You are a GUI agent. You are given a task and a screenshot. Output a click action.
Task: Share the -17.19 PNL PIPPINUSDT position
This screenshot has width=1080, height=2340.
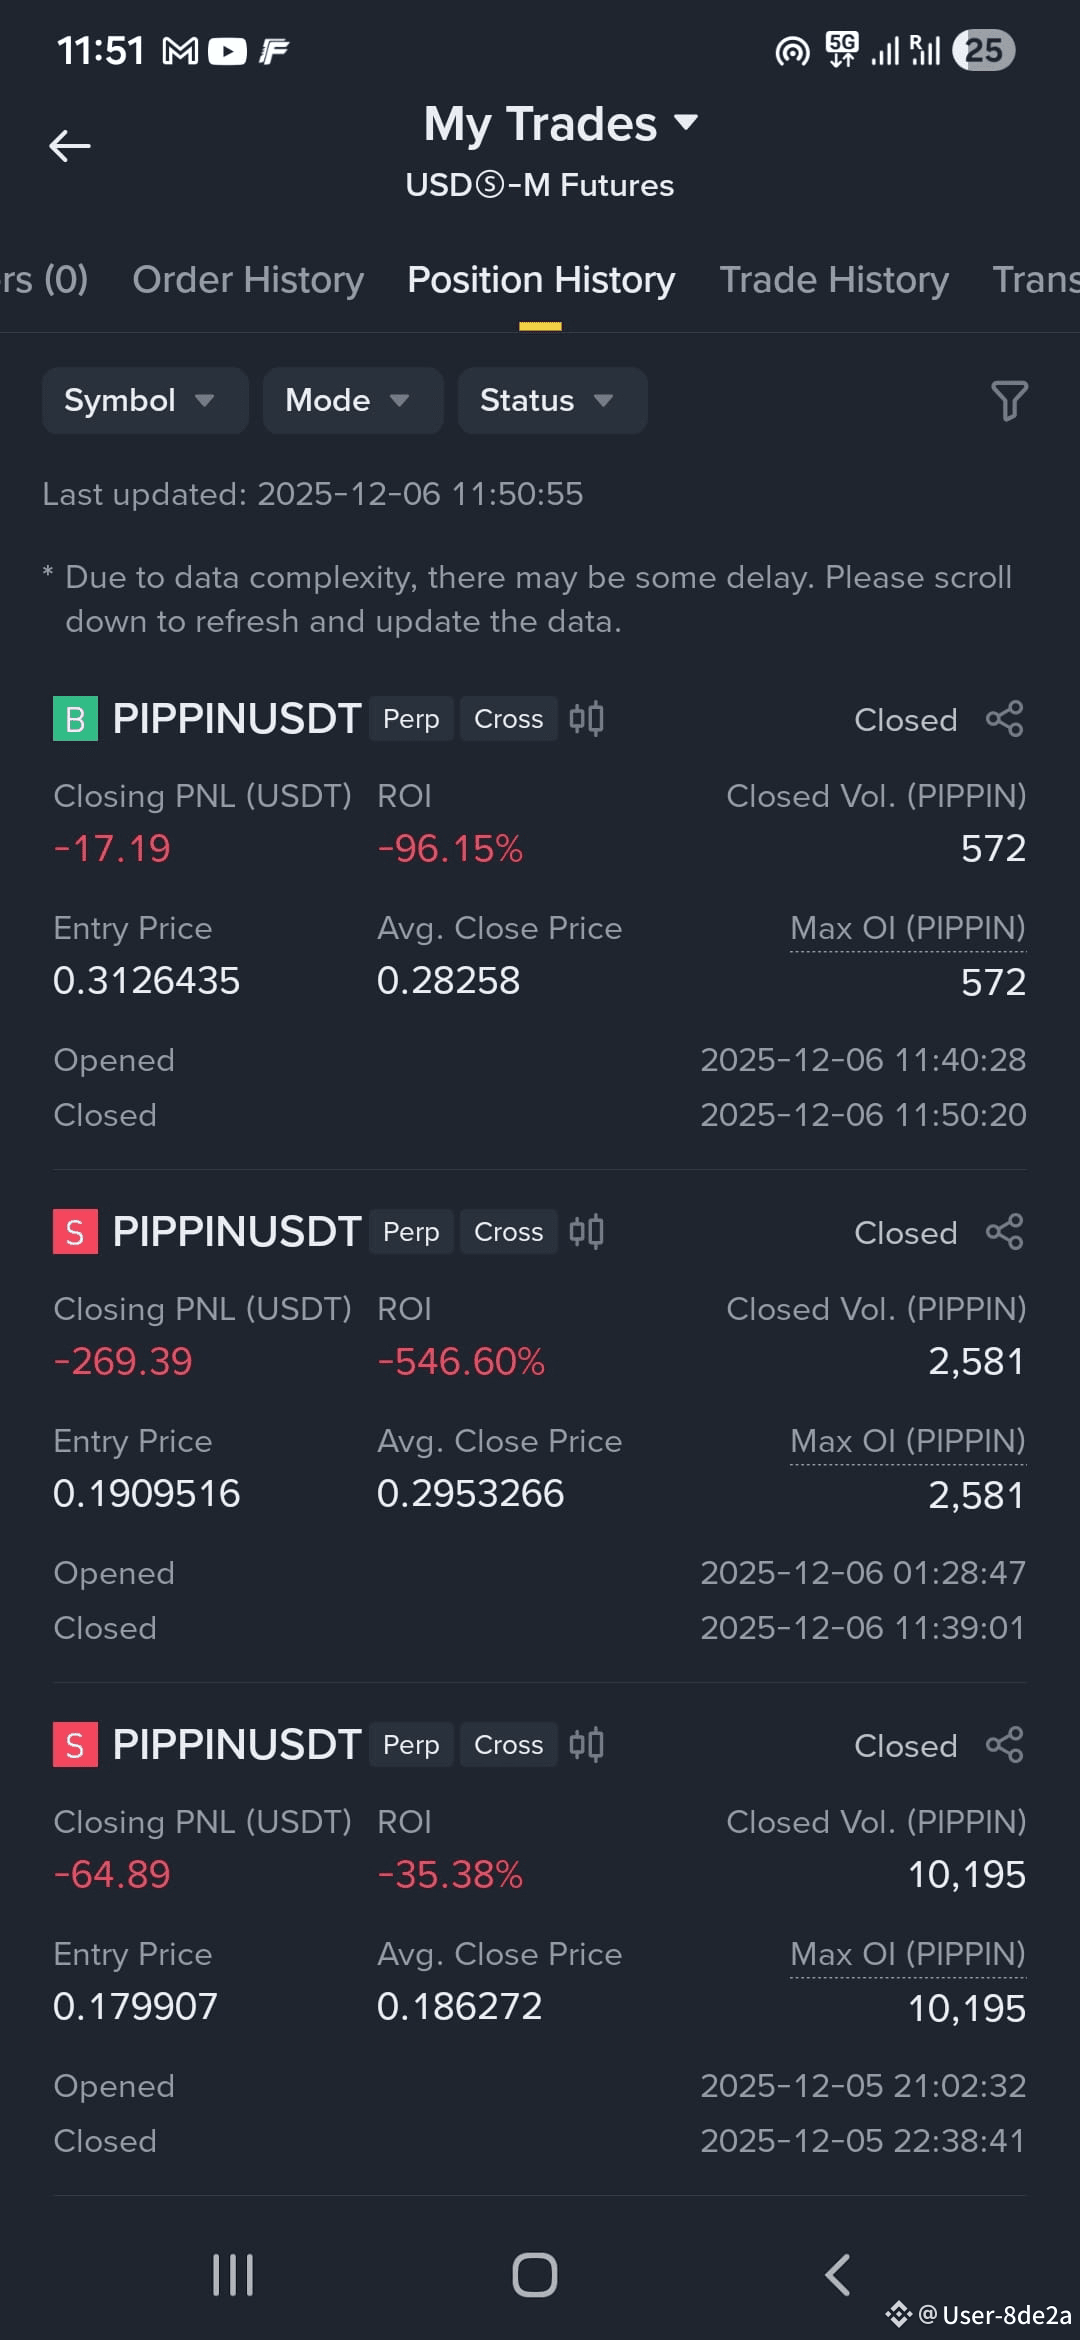click(1004, 719)
